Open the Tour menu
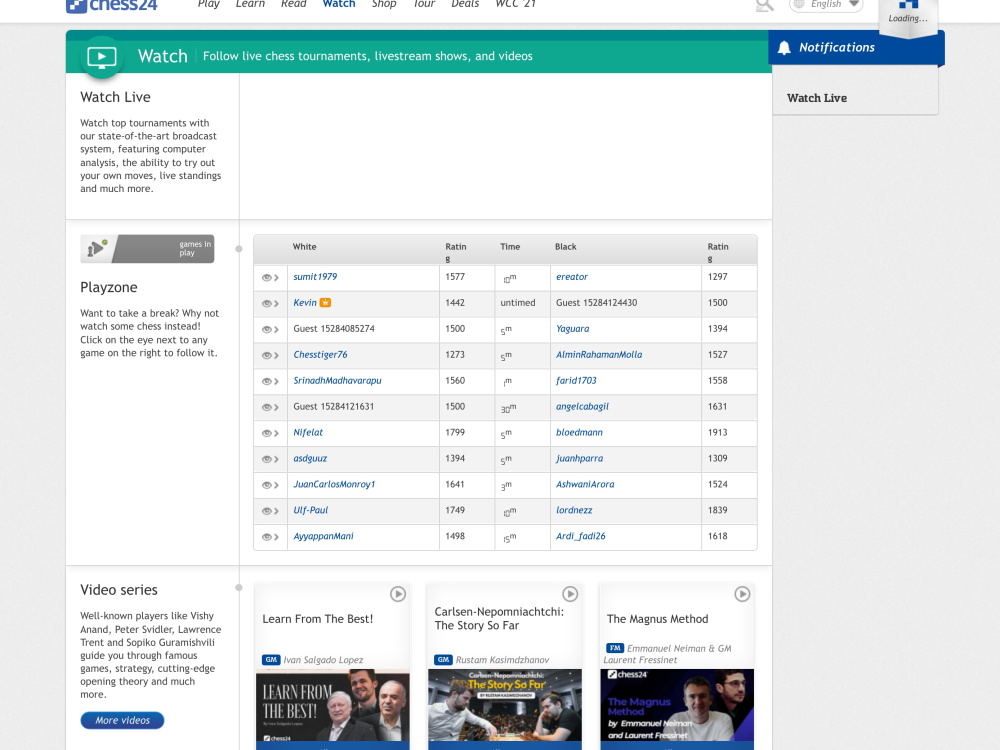This screenshot has height=750, width=1000. point(424,4)
